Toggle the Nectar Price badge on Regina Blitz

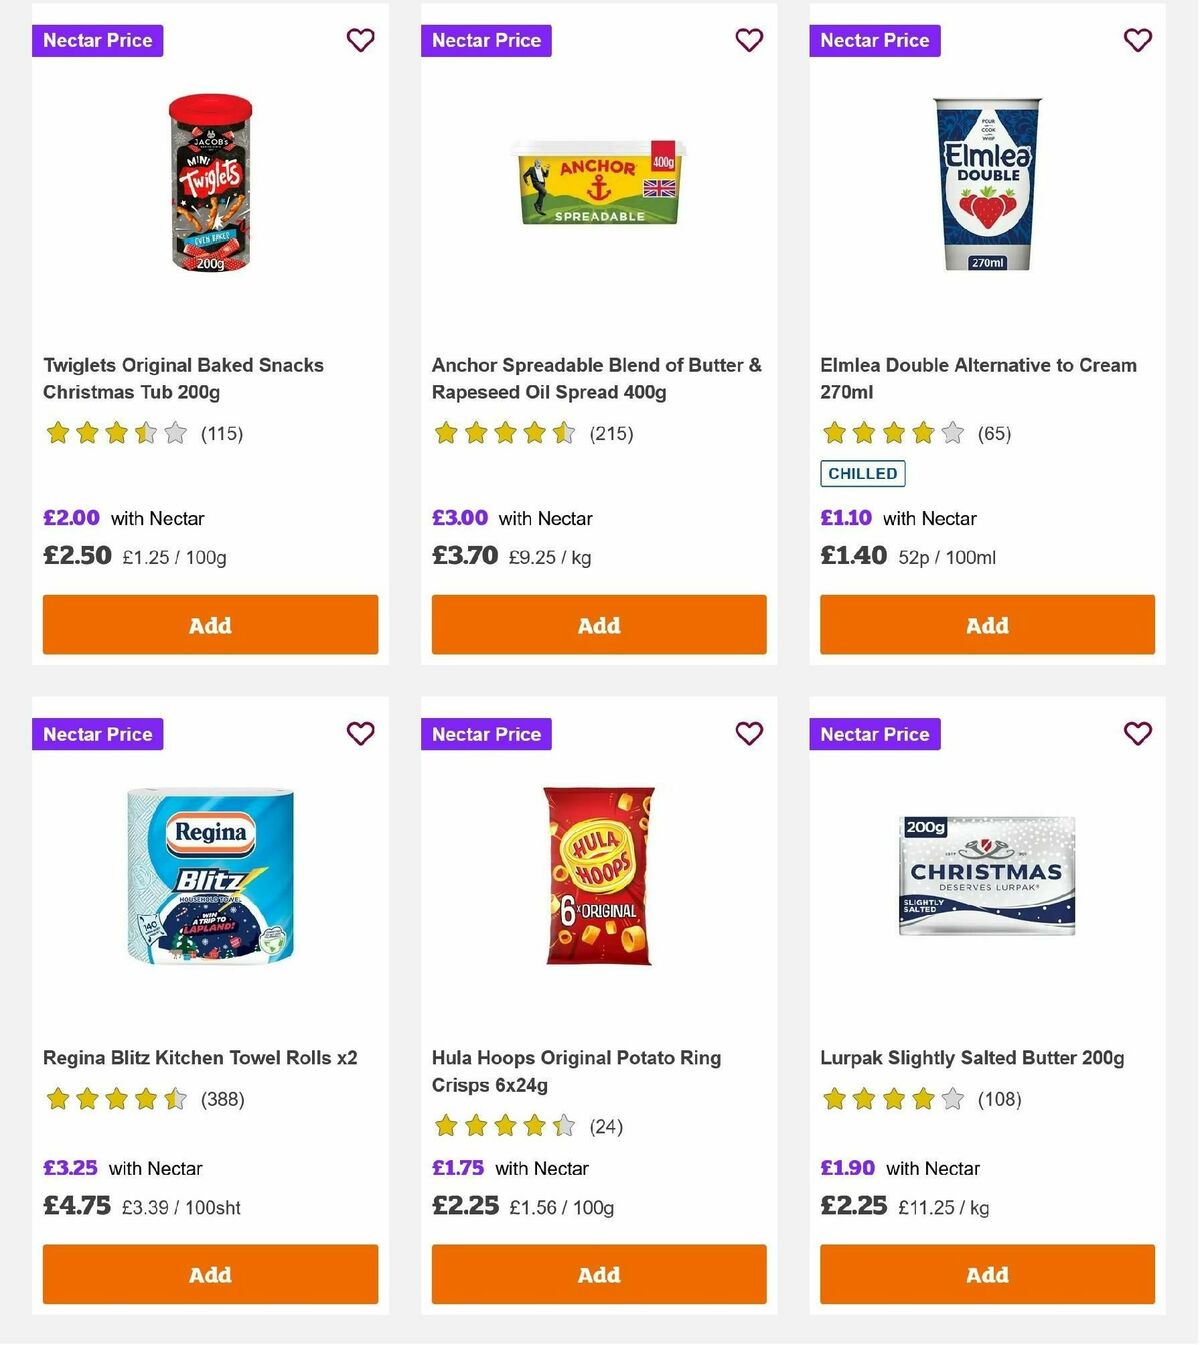[x=97, y=733]
